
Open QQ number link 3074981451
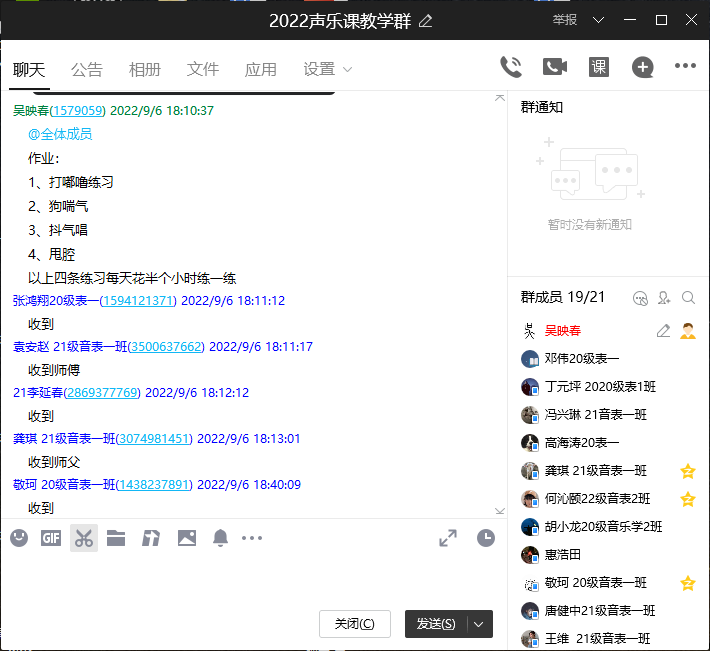pos(154,439)
